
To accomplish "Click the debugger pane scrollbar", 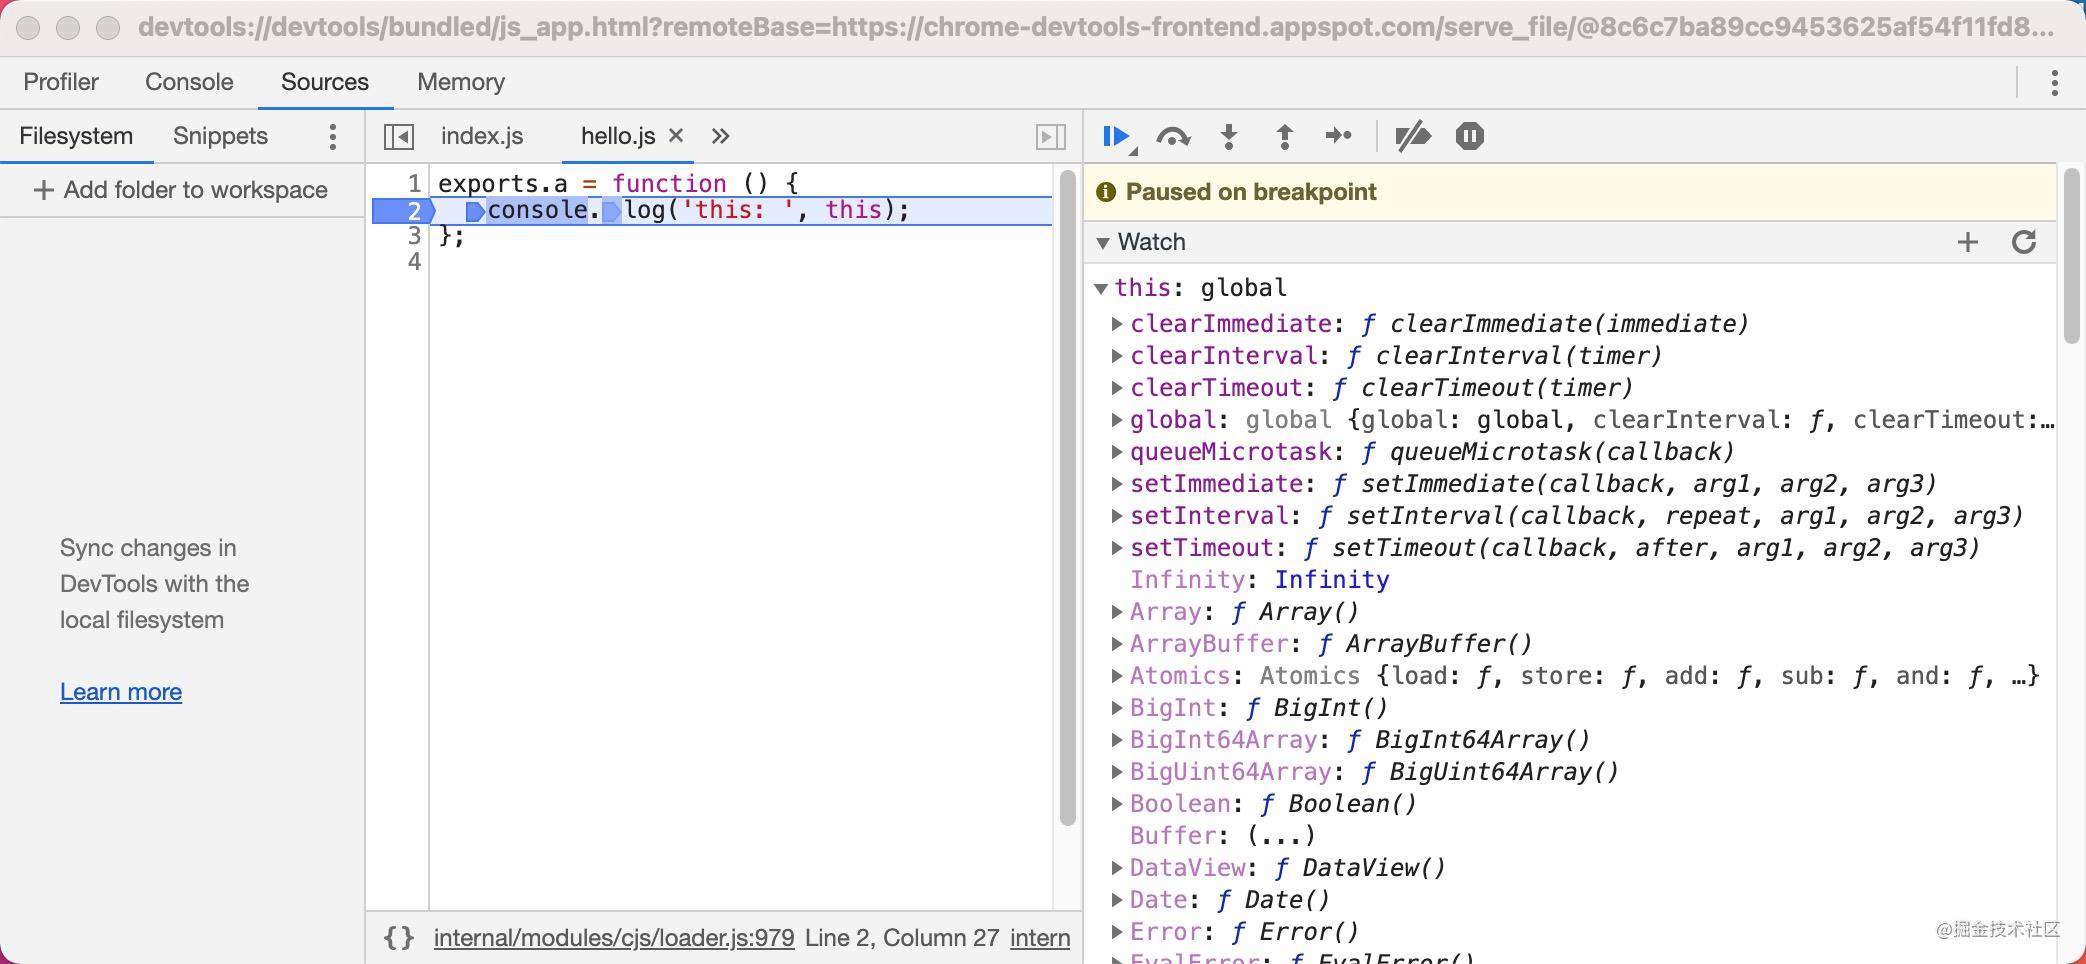I will 2072,256.
